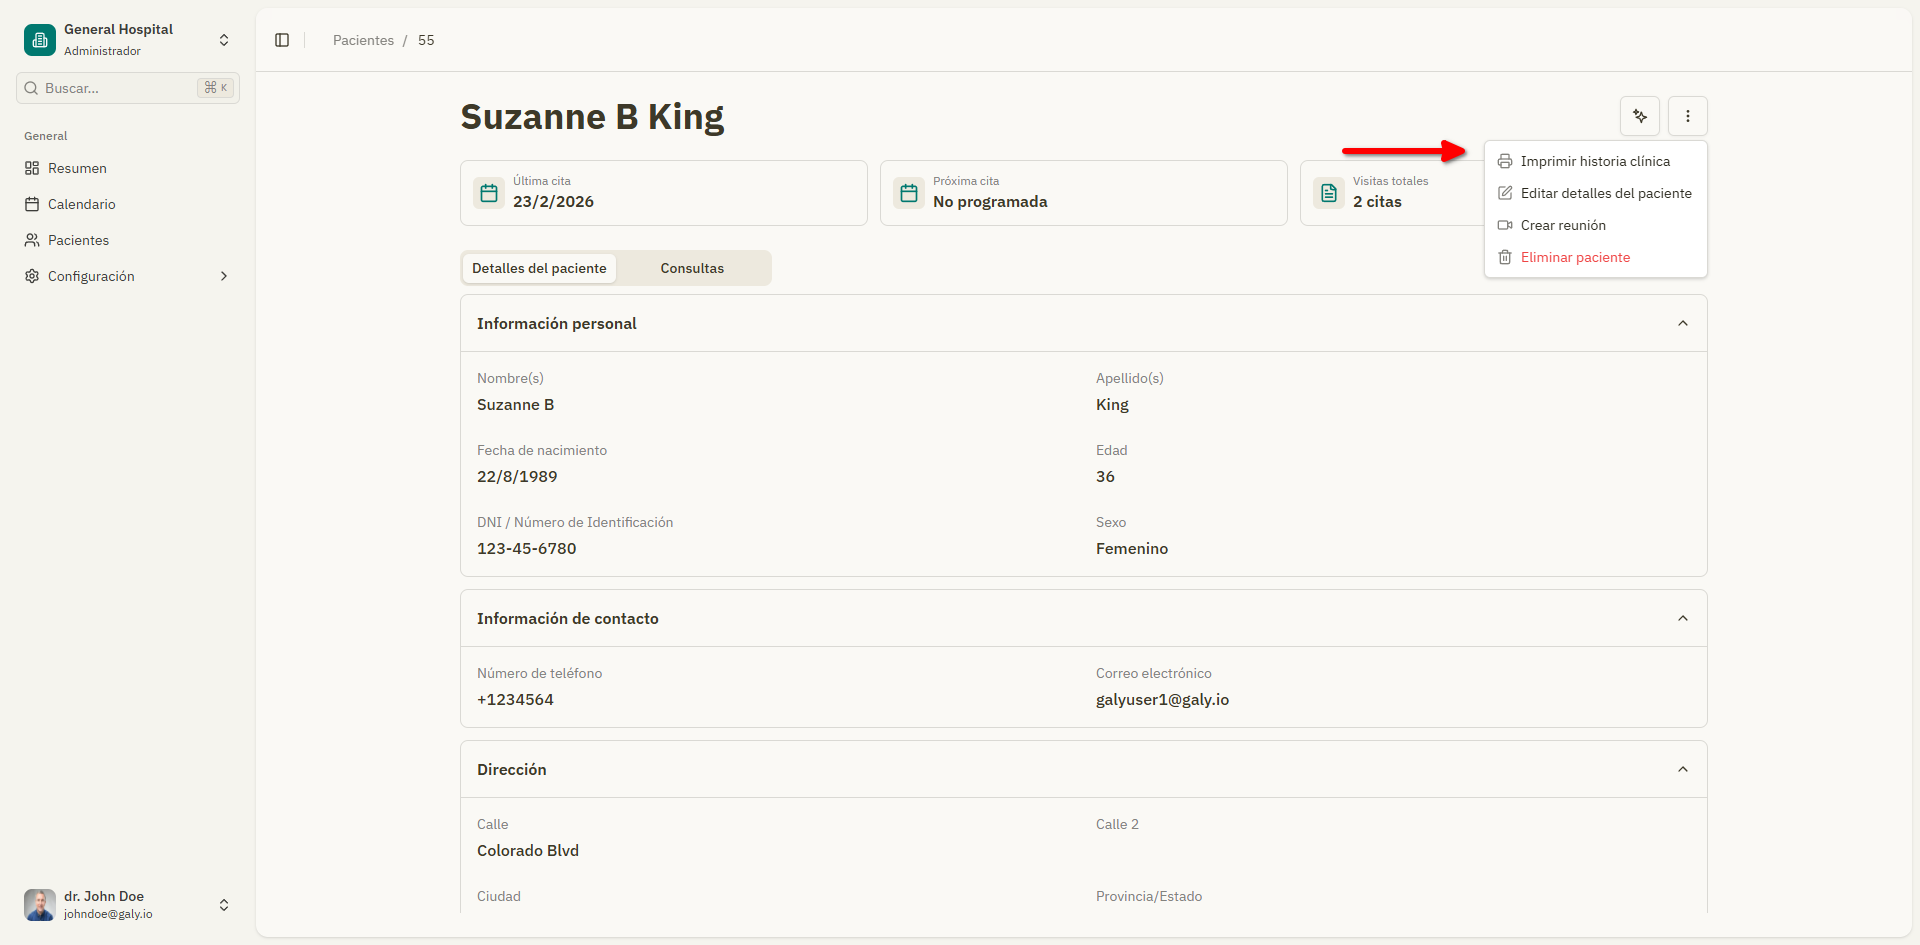Click the calendar icon on Próxima cita card
This screenshot has width=1920, height=945.
[x=909, y=193]
